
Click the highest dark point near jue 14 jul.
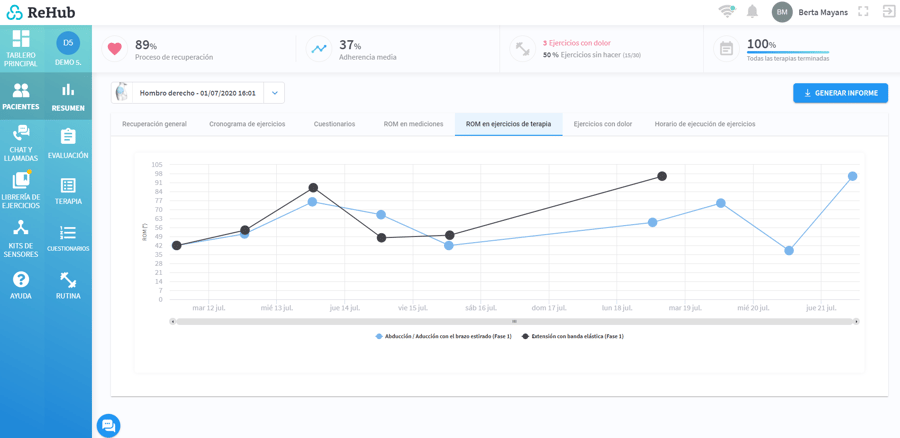313,188
